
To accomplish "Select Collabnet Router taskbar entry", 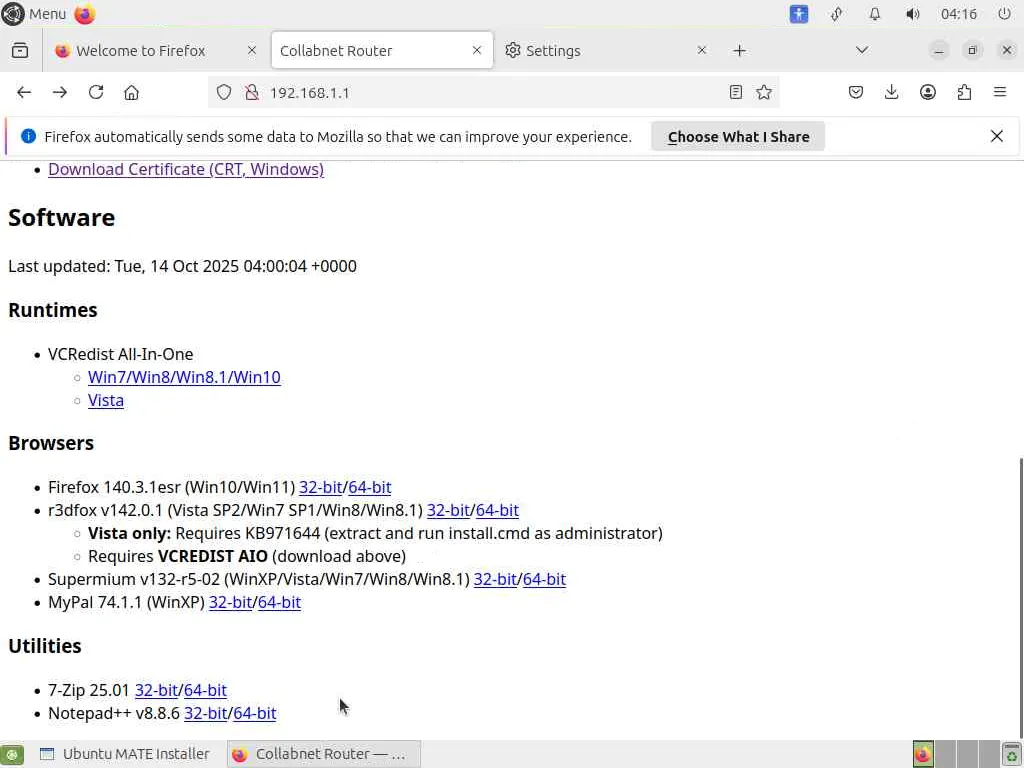I will (324, 754).
